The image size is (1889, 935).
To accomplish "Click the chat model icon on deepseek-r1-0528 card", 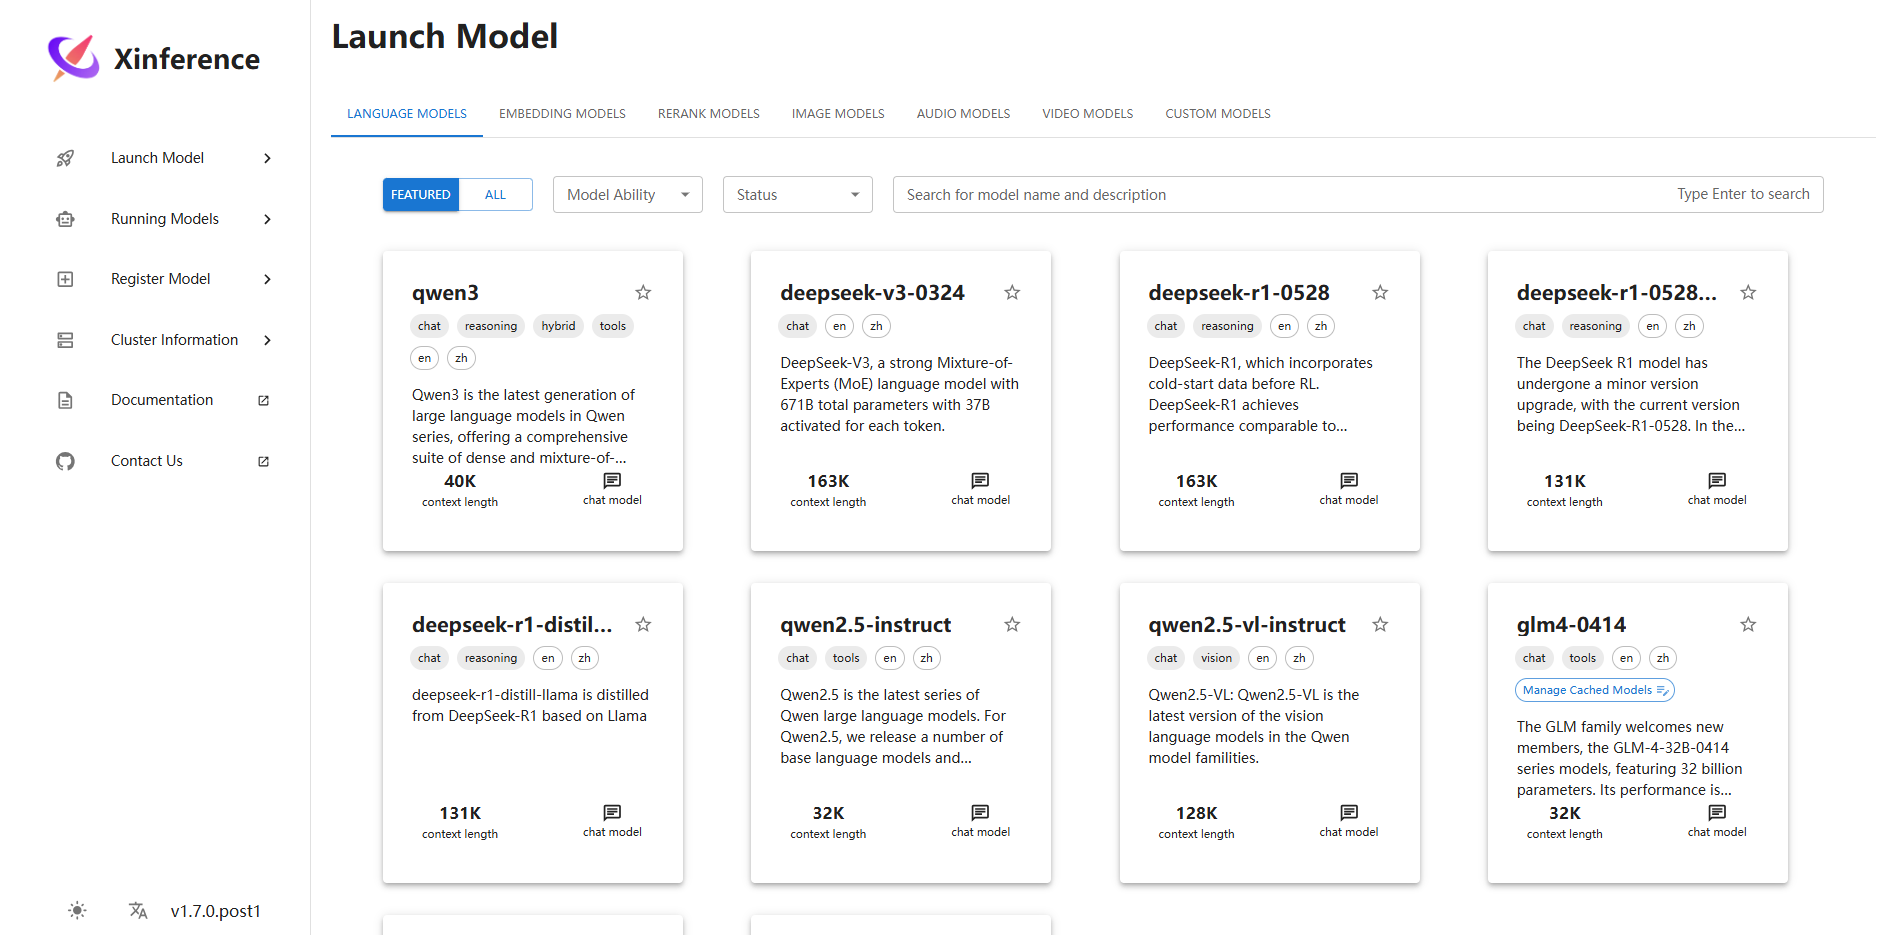I will [x=1349, y=481].
